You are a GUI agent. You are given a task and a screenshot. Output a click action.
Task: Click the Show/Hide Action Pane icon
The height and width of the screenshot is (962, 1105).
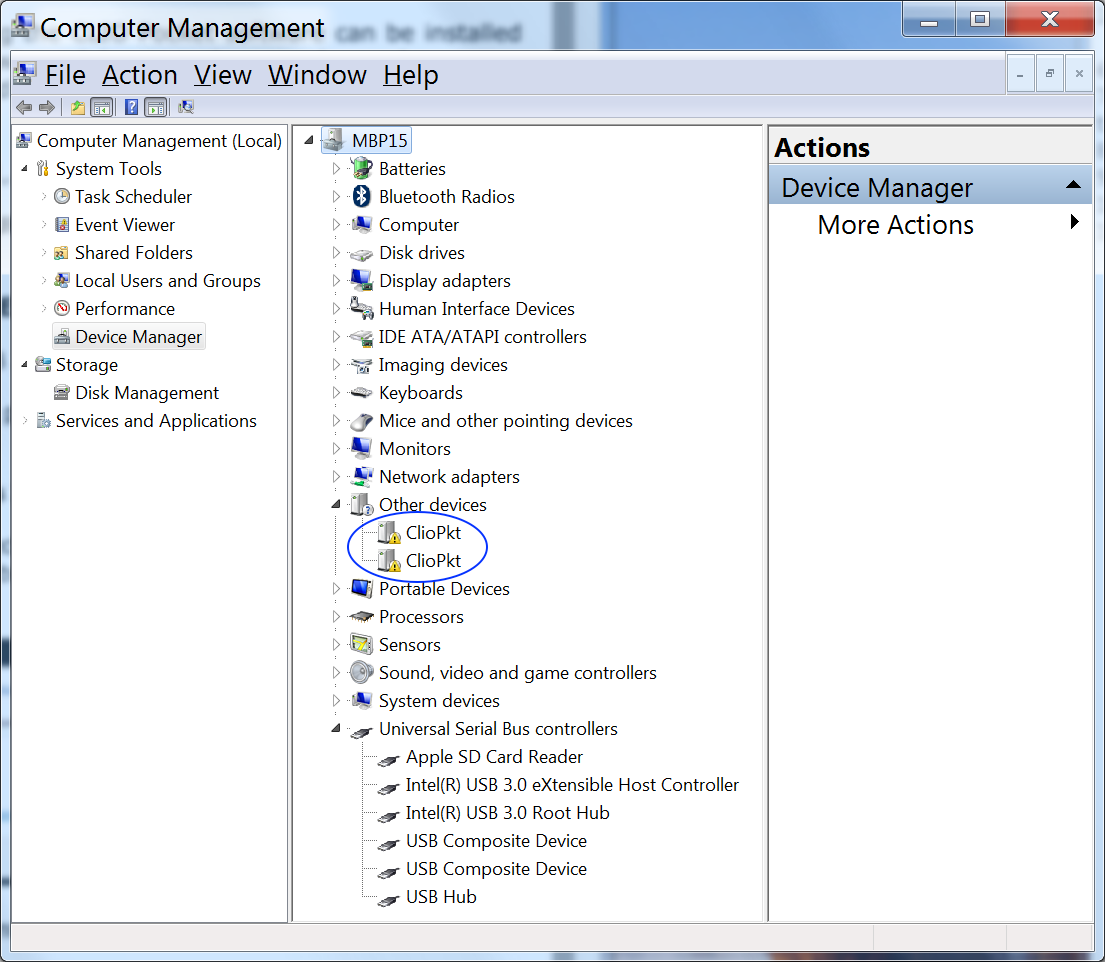coord(156,107)
